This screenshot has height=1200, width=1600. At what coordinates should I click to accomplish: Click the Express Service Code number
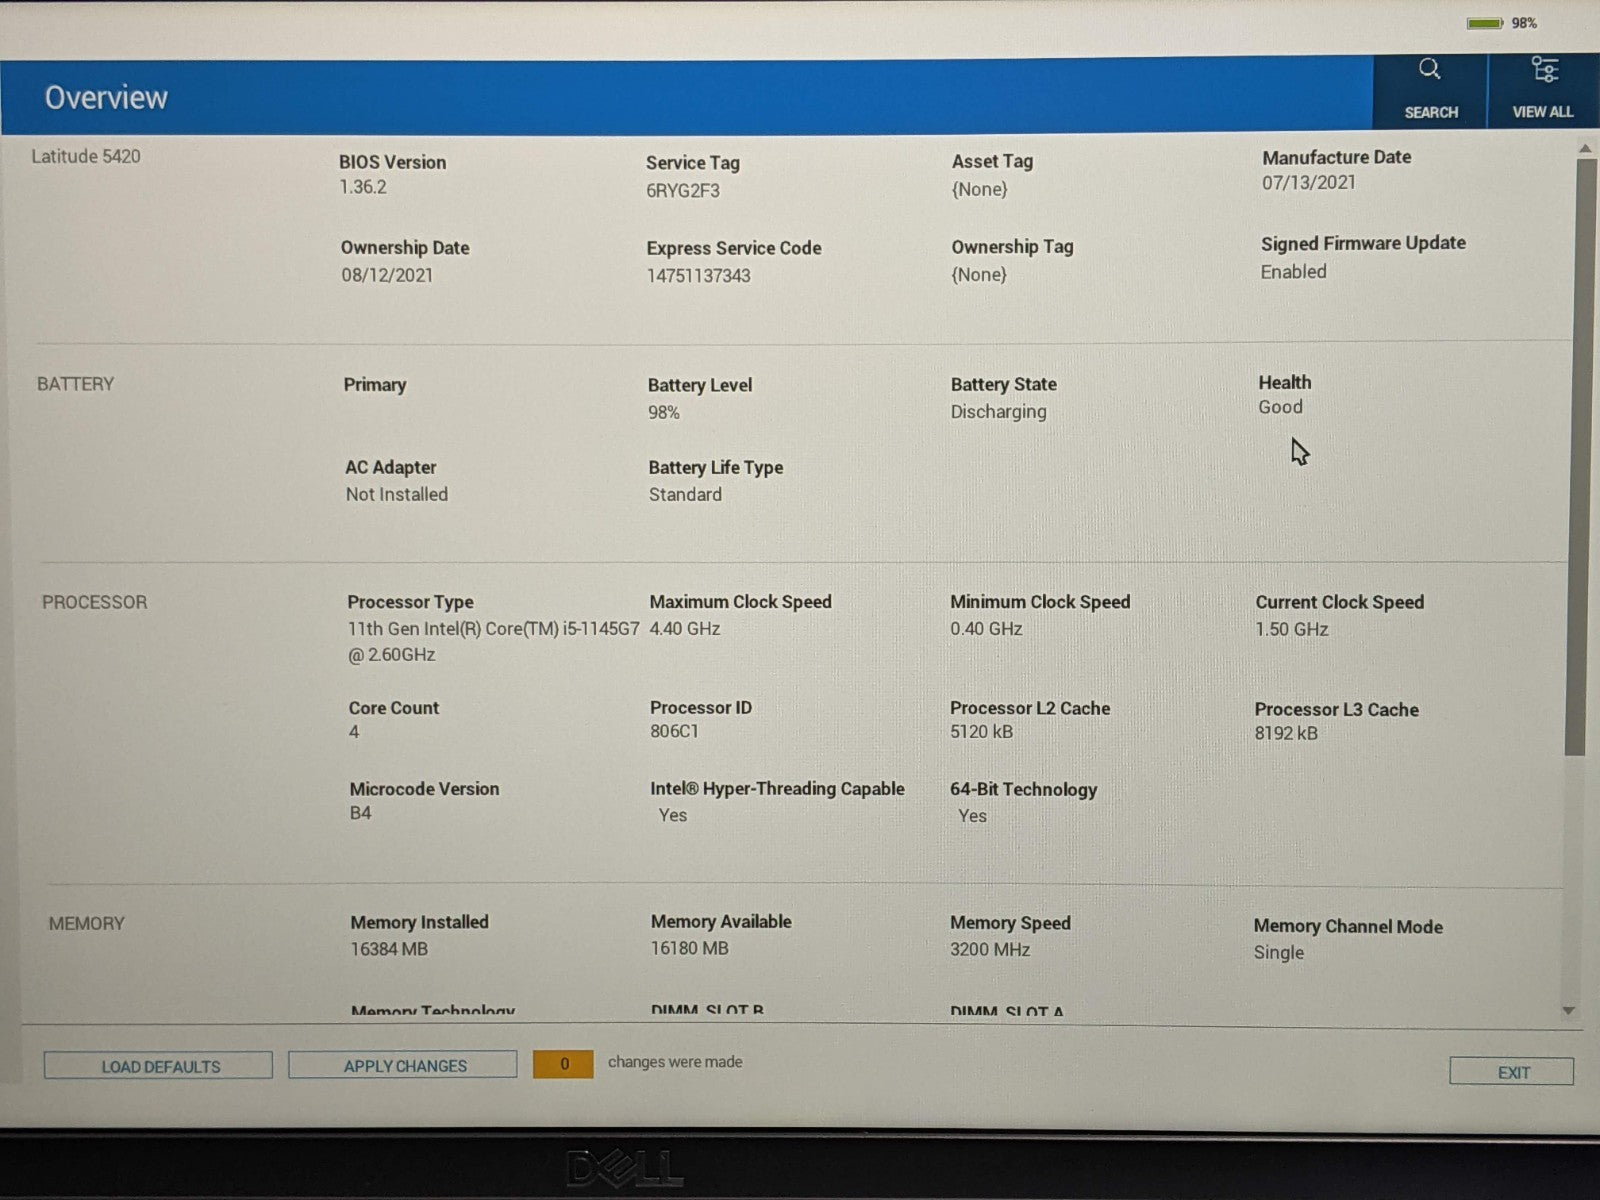pos(698,276)
